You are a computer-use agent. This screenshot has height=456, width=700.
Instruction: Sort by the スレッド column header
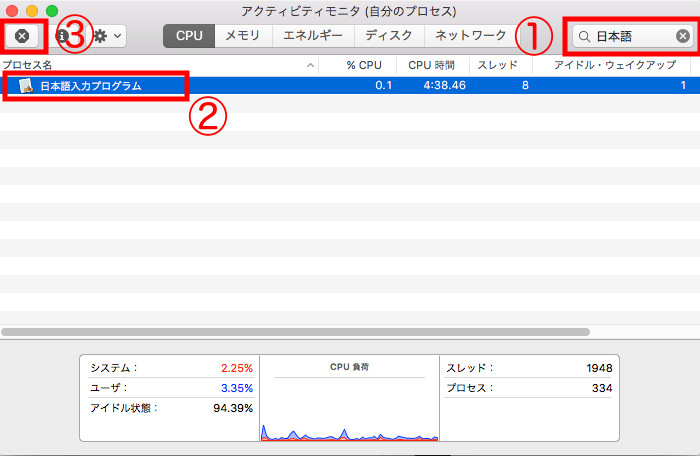[x=497, y=65]
